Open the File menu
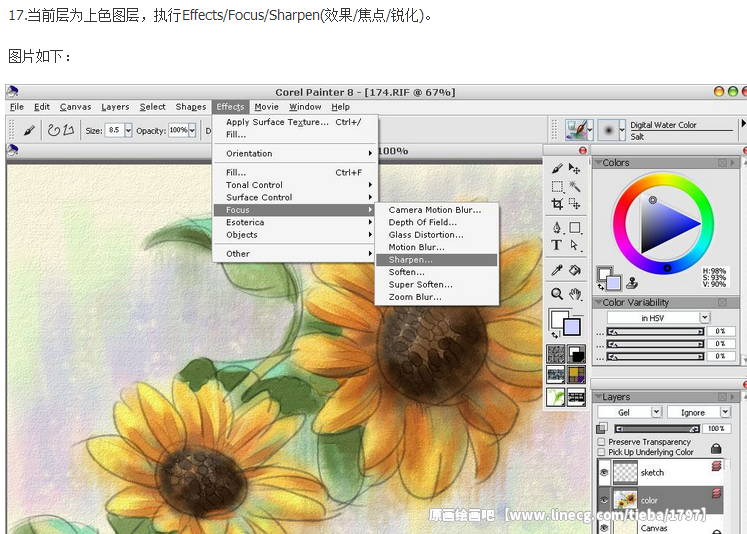Image resolution: width=747 pixels, height=534 pixels. [17, 107]
